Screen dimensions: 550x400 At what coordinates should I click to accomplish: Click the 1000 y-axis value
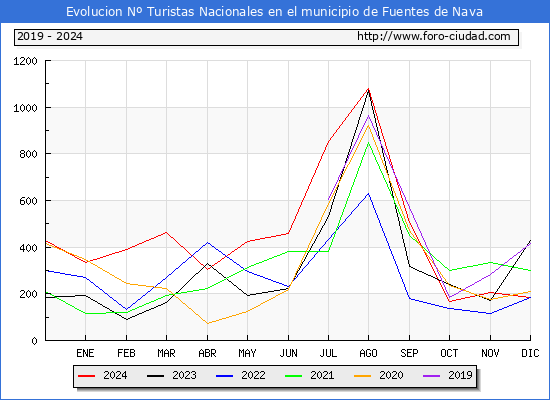pos(25,108)
